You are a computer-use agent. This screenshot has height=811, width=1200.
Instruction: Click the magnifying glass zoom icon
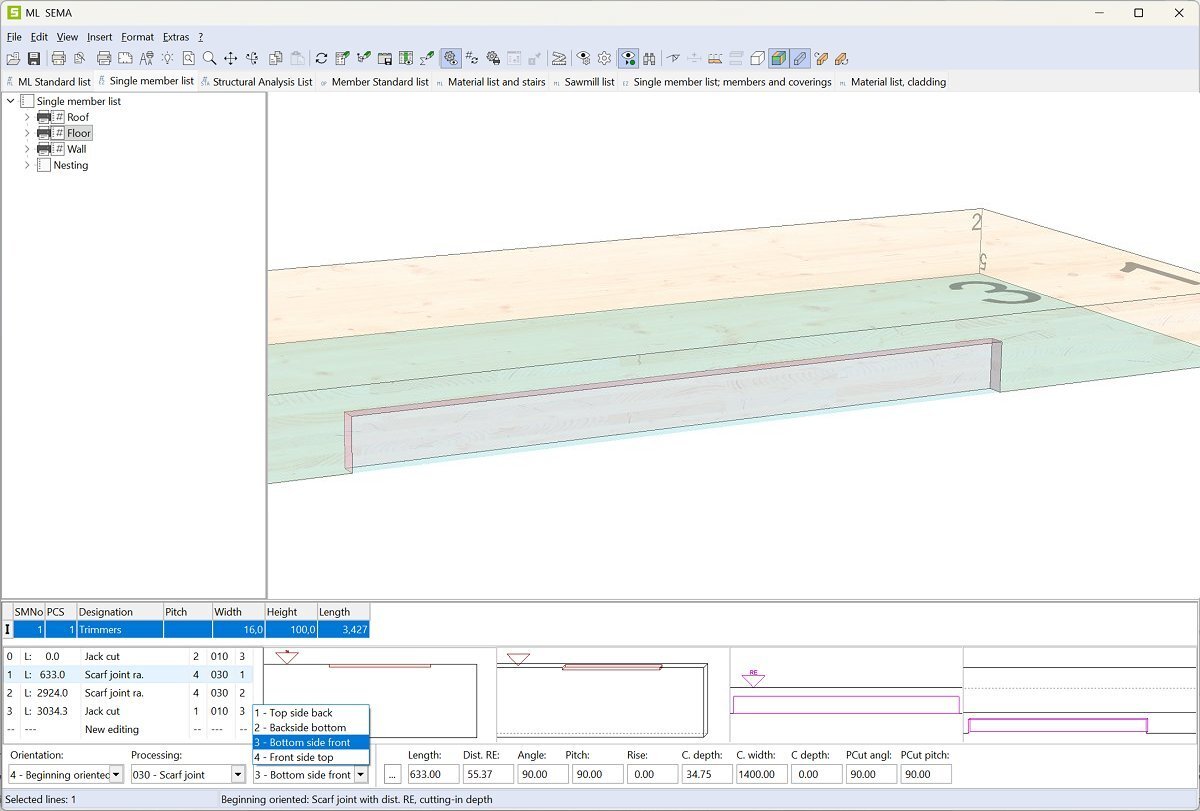click(x=209, y=58)
